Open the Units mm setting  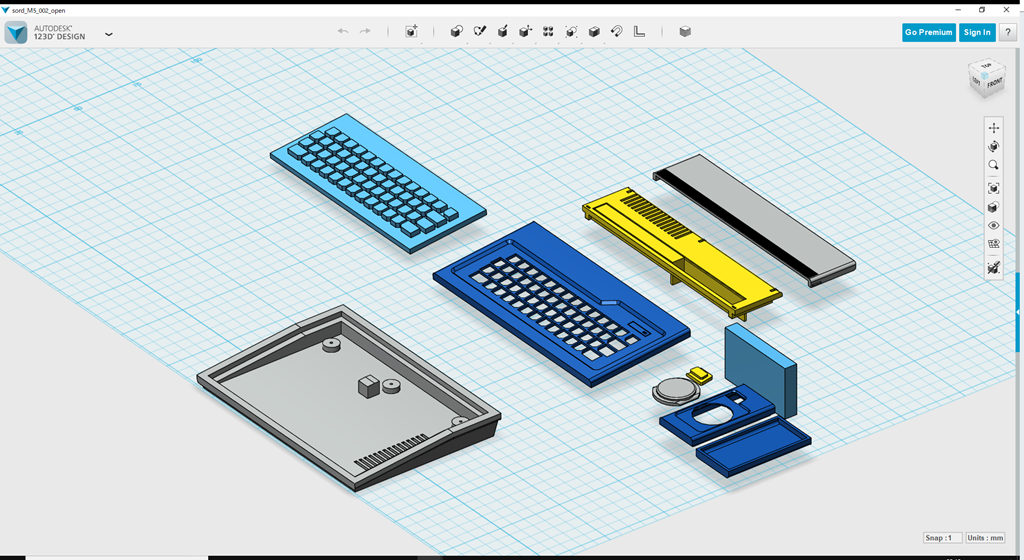[985, 538]
